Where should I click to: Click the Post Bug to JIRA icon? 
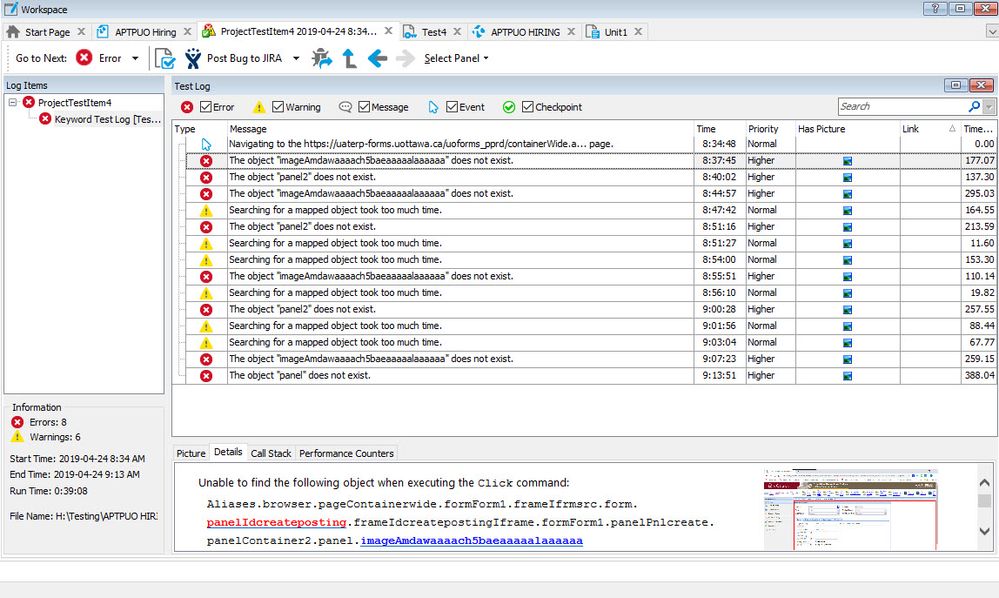pyautogui.click(x=192, y=58)
